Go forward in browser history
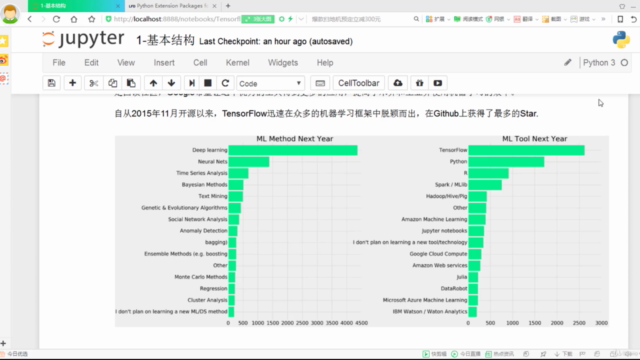 pyautogui.click(x=43, y=19)
